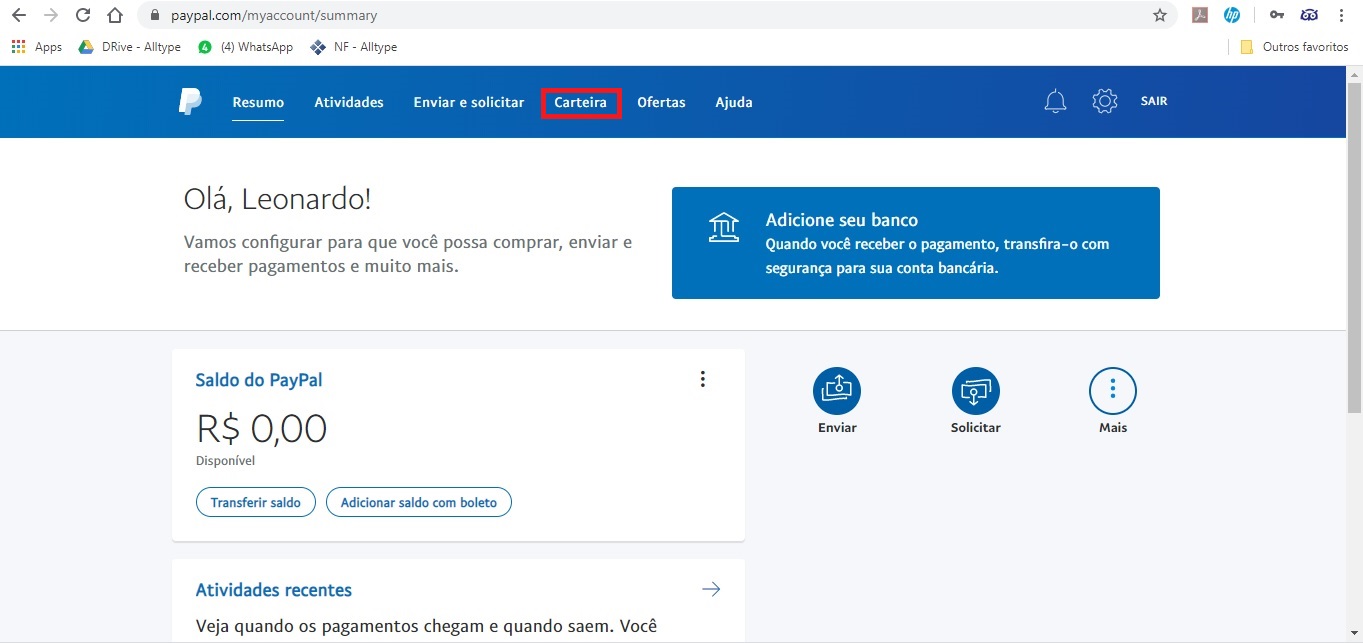Open Atividades recentes heading link
This screenshot has height=643, width=1363.
pos(274,590)
